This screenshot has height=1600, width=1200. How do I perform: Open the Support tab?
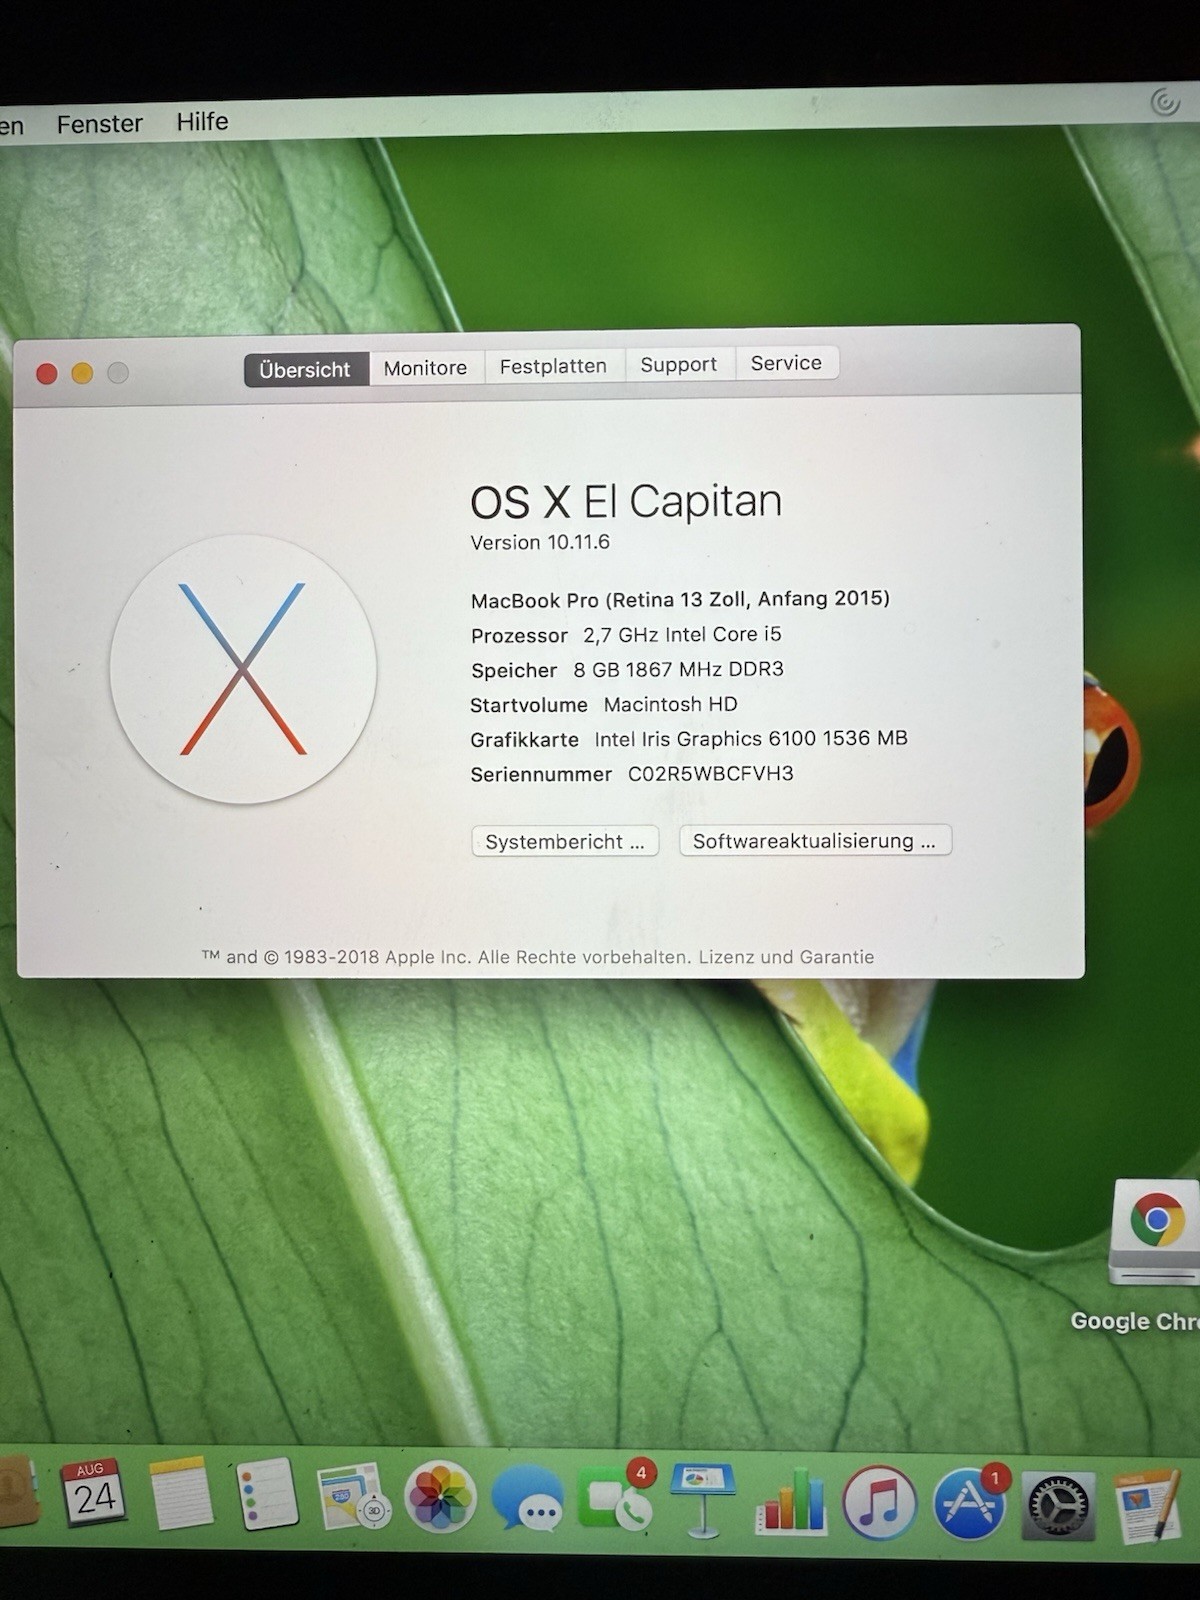(679, 364)
